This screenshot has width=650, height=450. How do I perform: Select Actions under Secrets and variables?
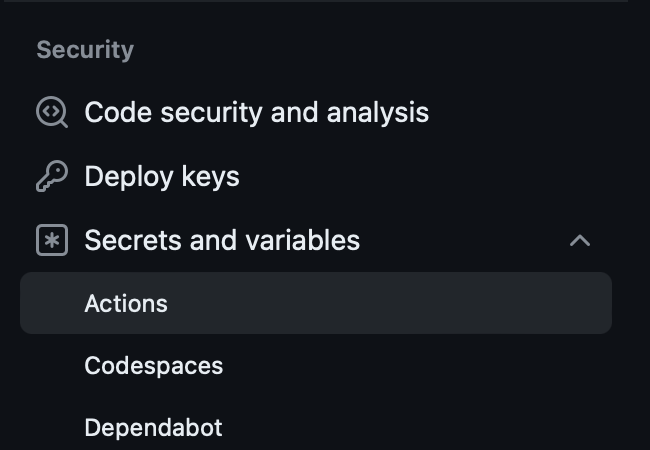(126, 303)
